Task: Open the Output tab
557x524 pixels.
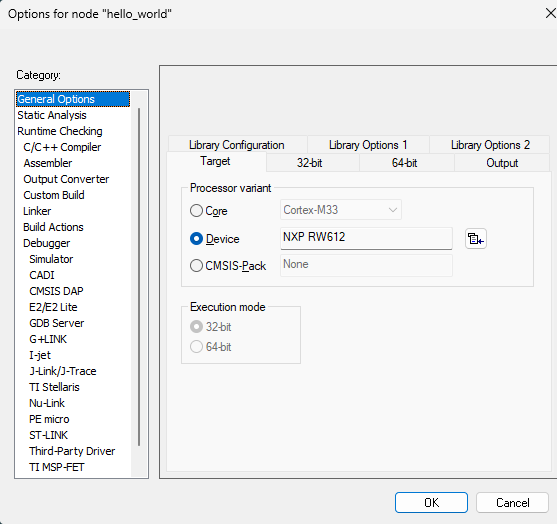Action: coord(502,163)
